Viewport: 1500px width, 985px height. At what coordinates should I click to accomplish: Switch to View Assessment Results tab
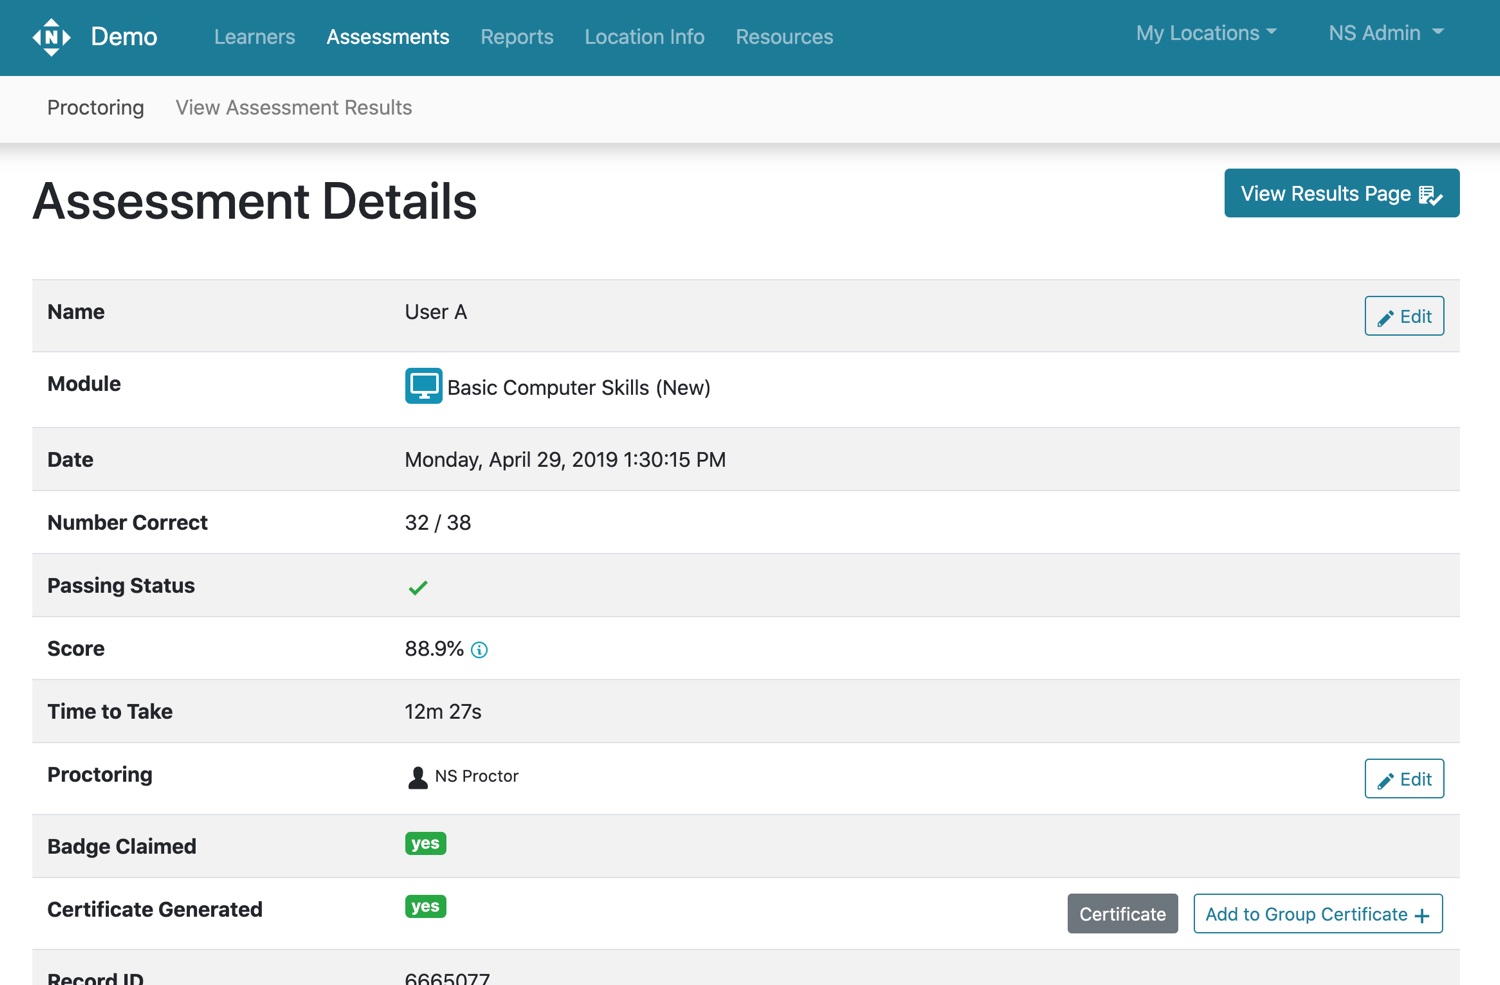(294, 107)
